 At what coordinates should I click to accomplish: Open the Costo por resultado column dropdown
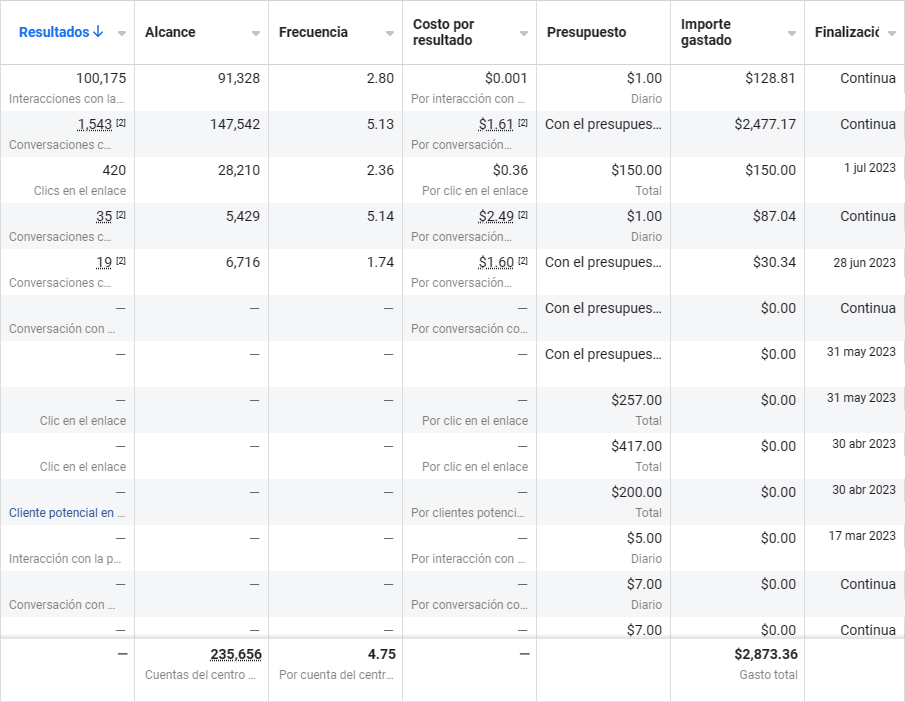point(524,33)
